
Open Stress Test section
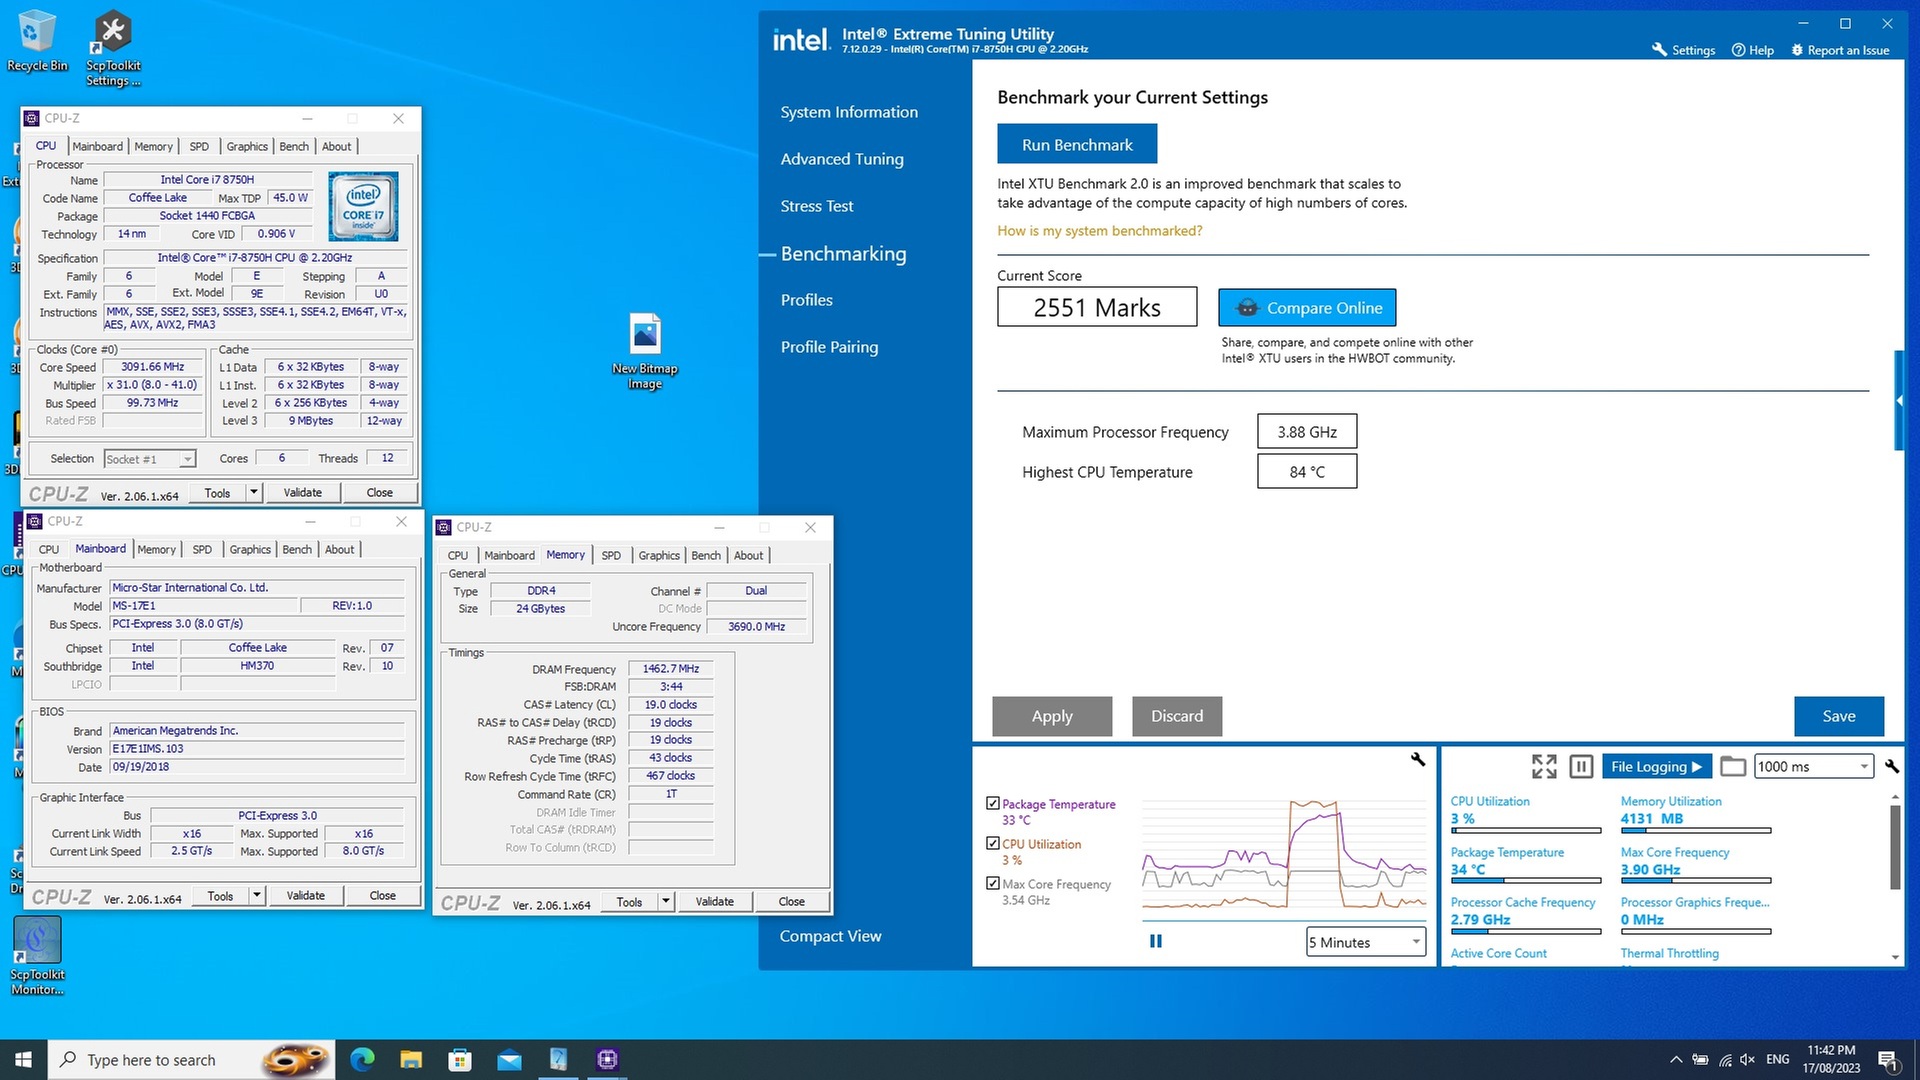[x=817, y=206]
